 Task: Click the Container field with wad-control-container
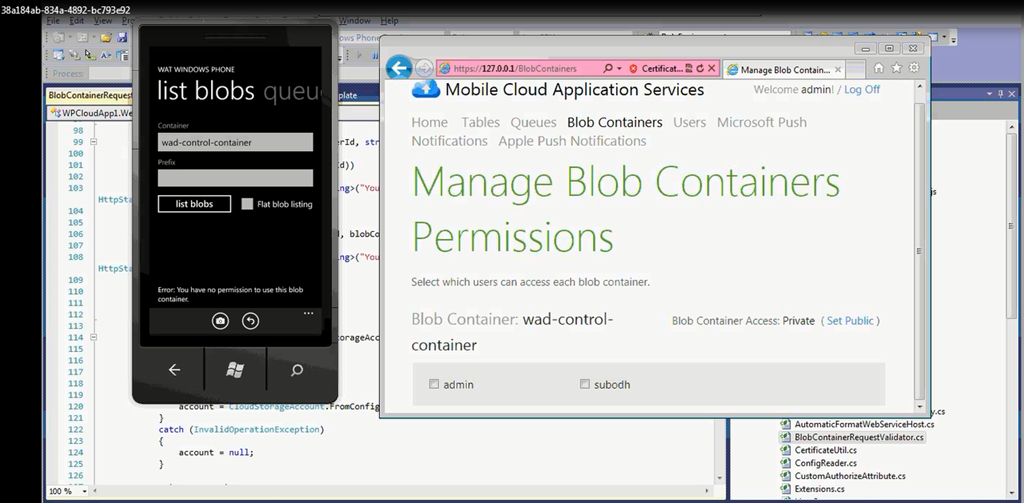tap(235, 142)
